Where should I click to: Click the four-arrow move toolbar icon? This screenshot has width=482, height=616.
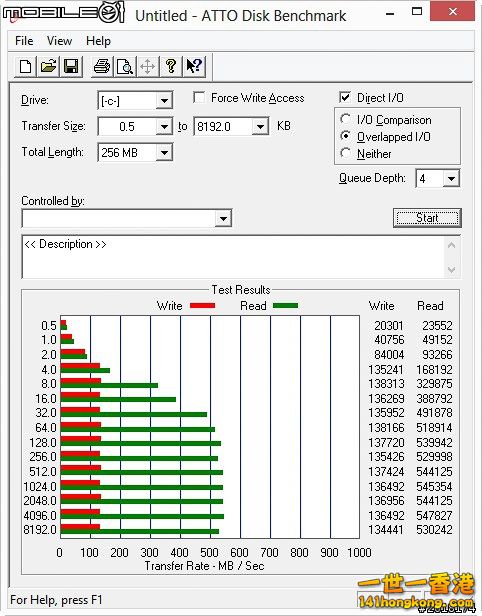coord(148,66)
